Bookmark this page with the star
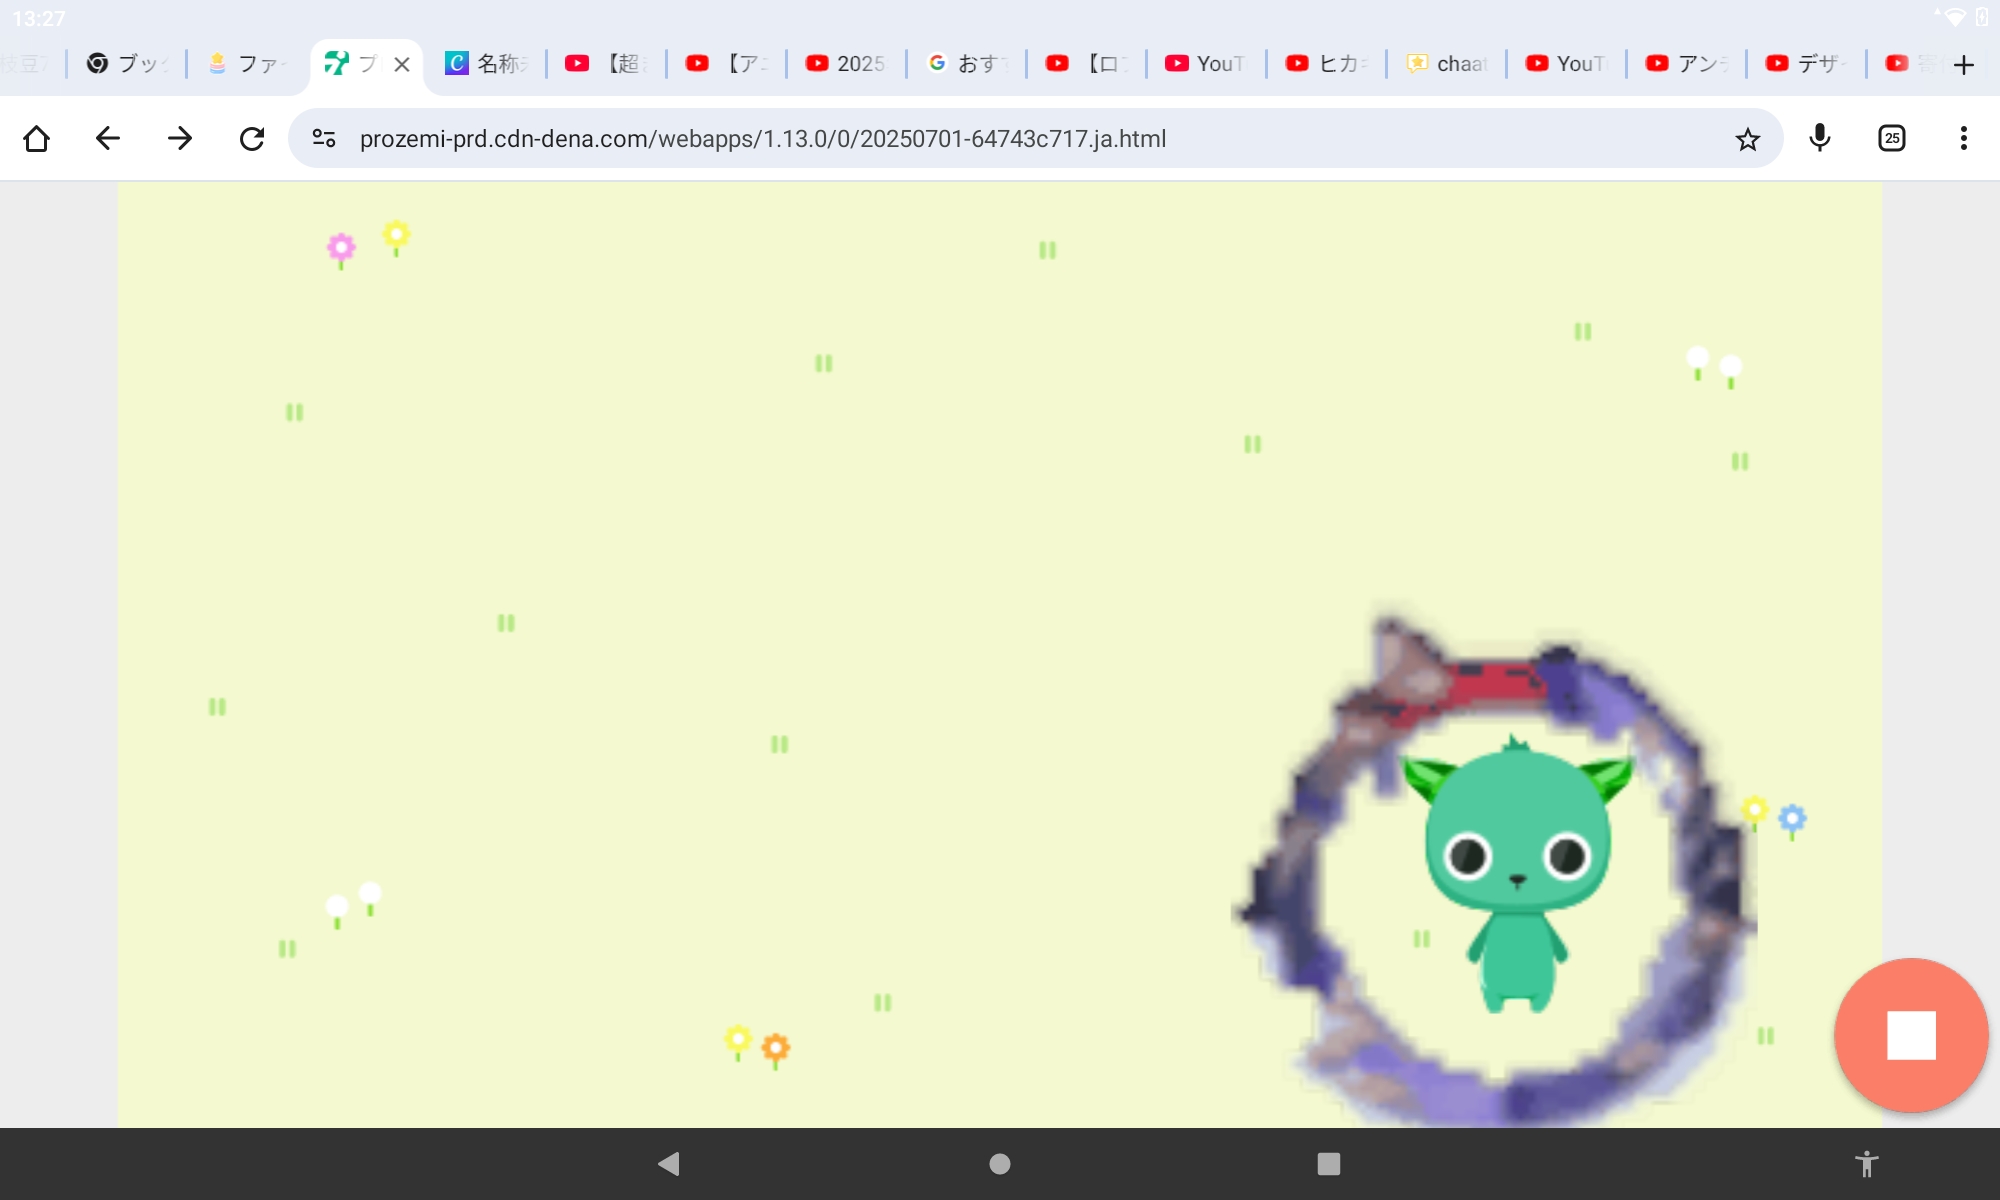The width and height of the screenshot is (2000, 1200). coord(1747,139)
